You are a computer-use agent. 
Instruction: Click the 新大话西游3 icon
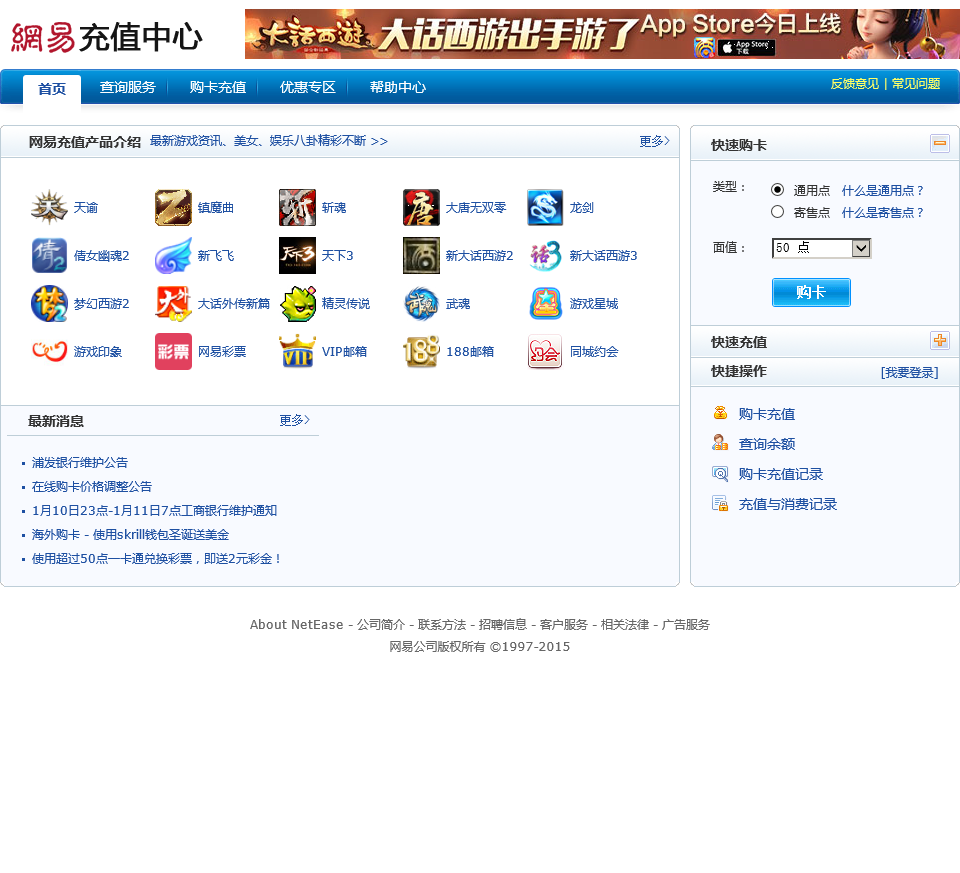click(545, 255)
